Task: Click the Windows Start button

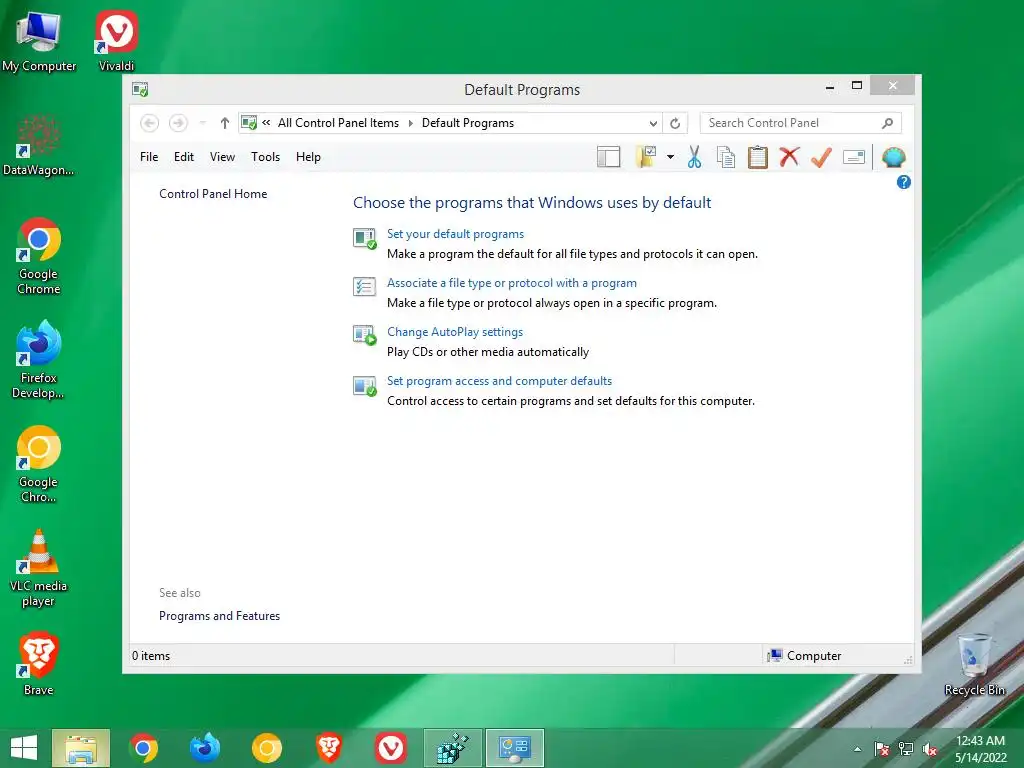Action: coord(24,748)
